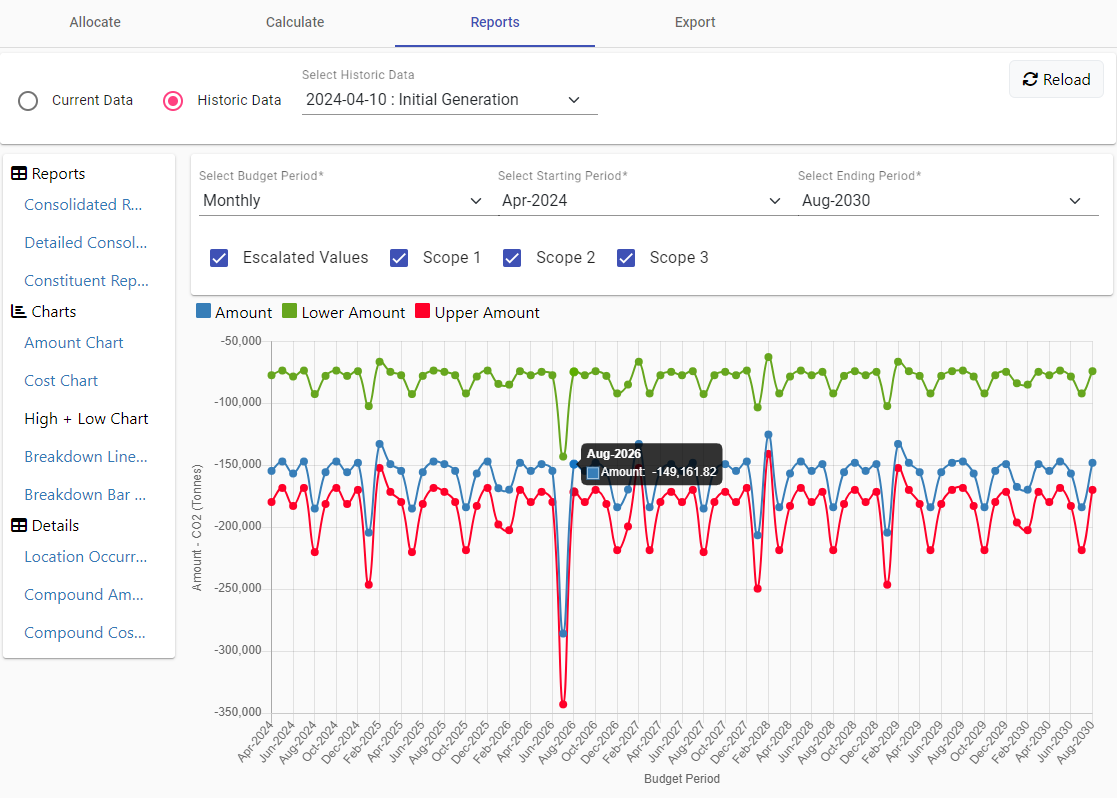Viewport: 1117px width, 798px height.
Task: Click the Charts bar-graph icon in sidebar
Action: (19, 311)
